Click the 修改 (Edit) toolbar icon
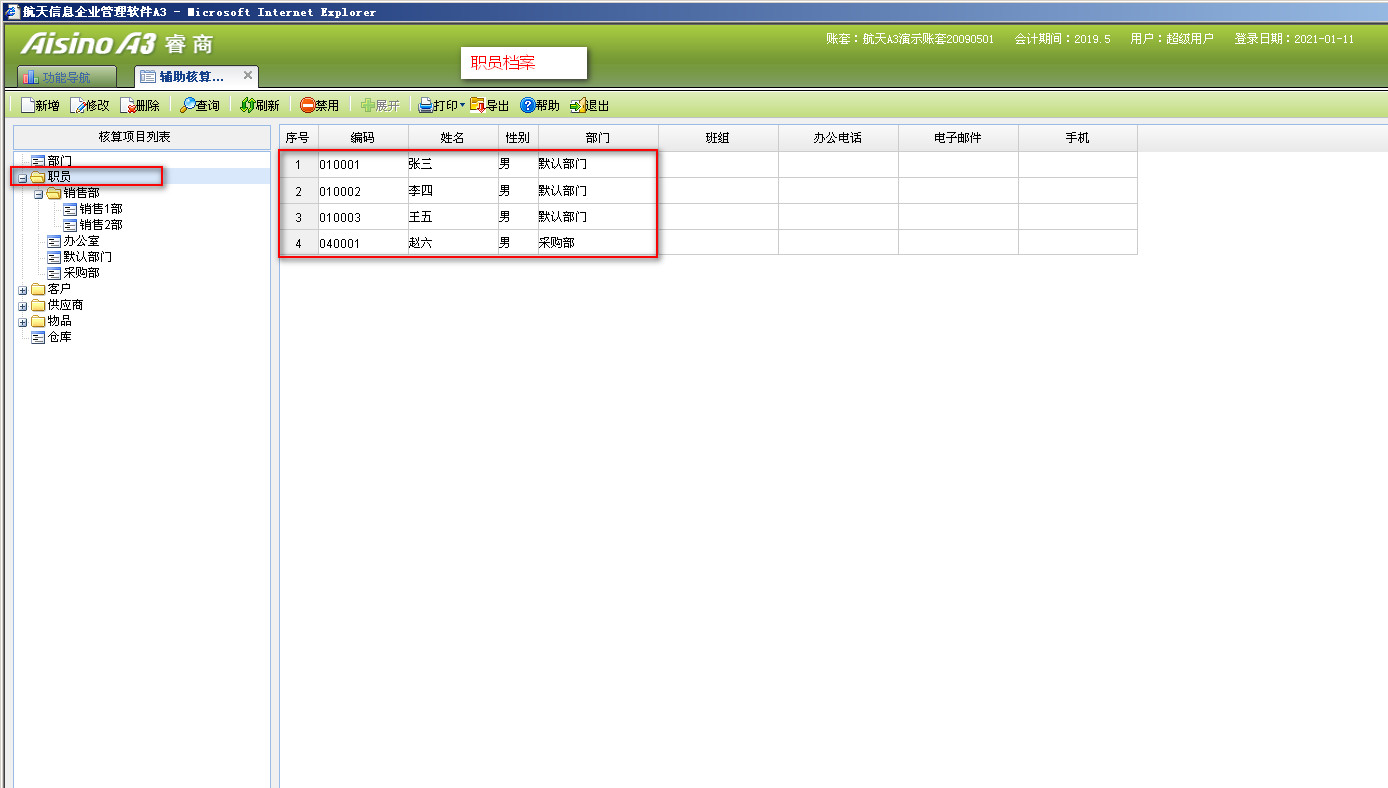Viewport: 1388px width, 788px height. click(x=78, y=105)
